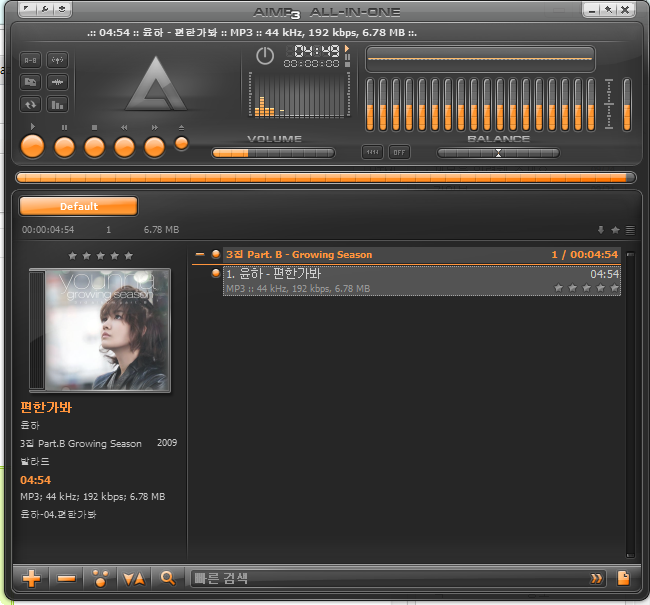650x605 pixels.
Task: Open the sort playlist button
Action: coord(134,578)
